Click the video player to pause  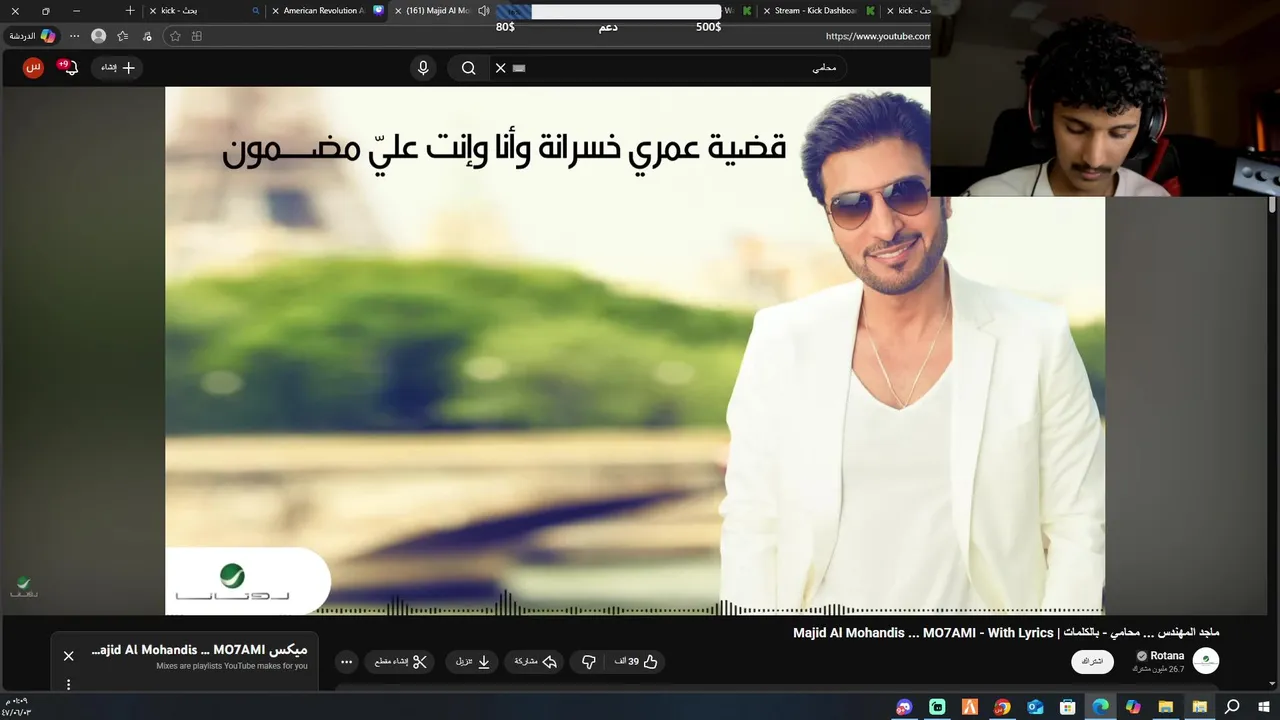(x=634, y=350)
